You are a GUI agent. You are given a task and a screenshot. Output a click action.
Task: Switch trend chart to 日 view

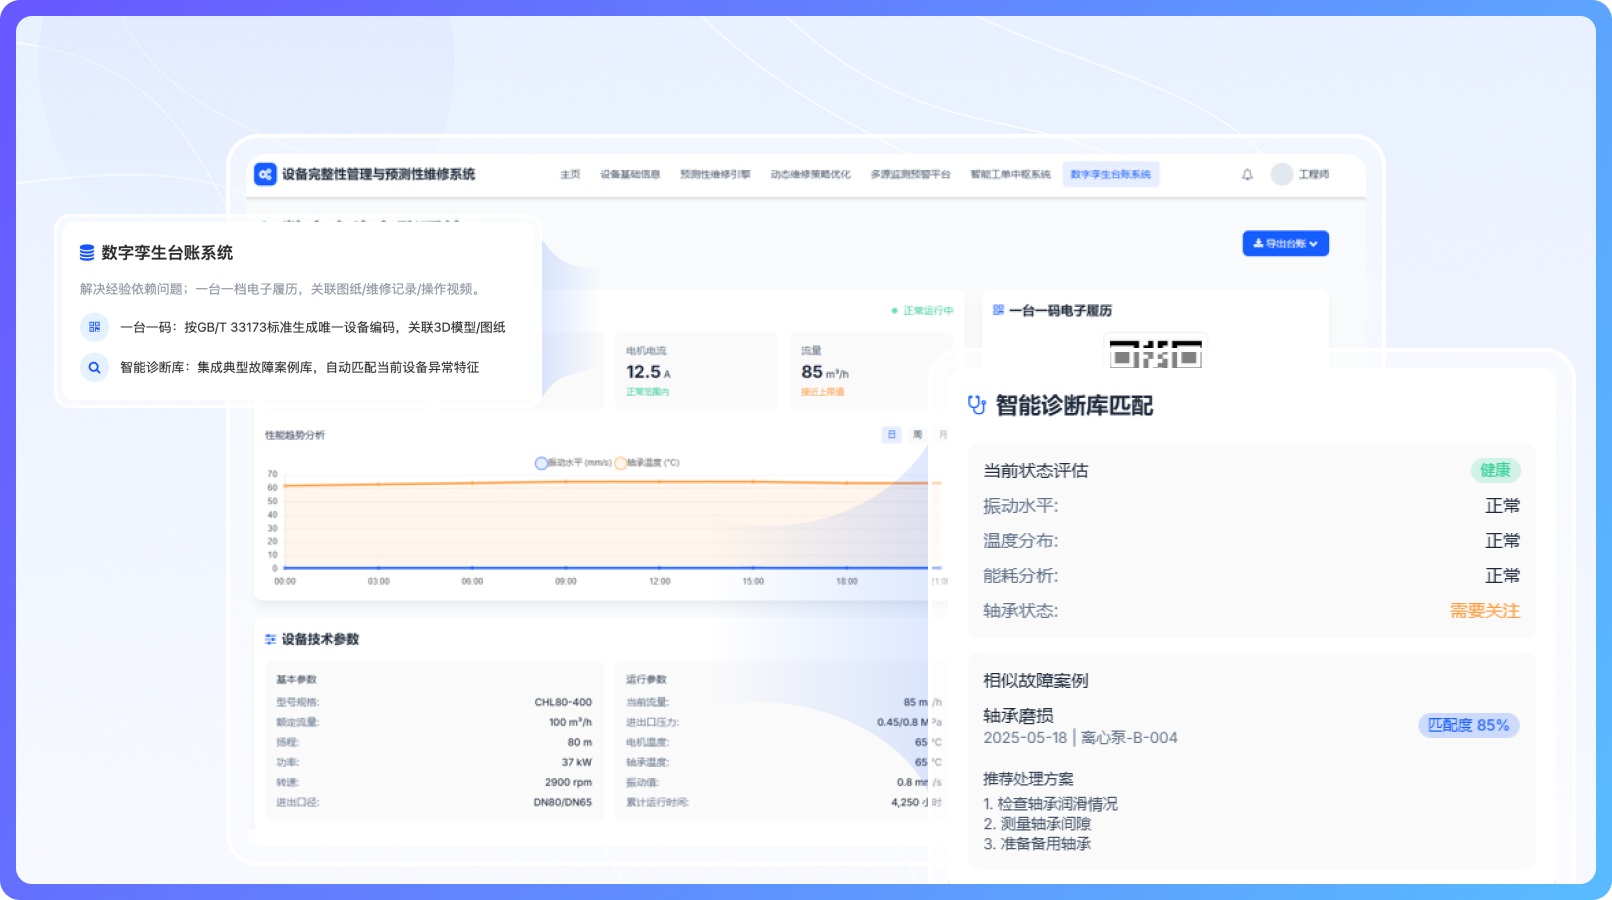[892, 435]
